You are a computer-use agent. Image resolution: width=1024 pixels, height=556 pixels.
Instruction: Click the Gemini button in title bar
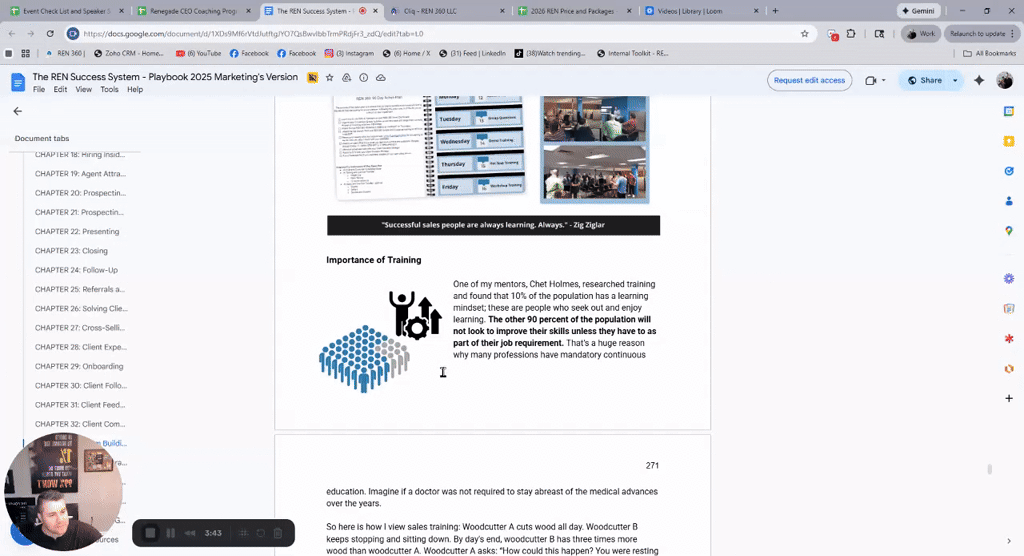point(918,11)
